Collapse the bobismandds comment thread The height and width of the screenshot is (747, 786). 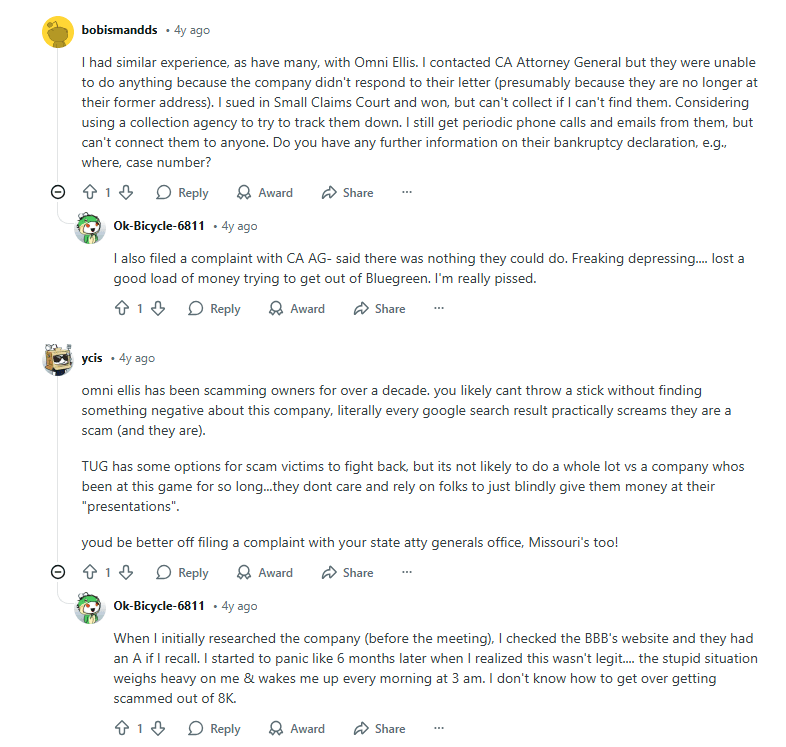[58, 193]
